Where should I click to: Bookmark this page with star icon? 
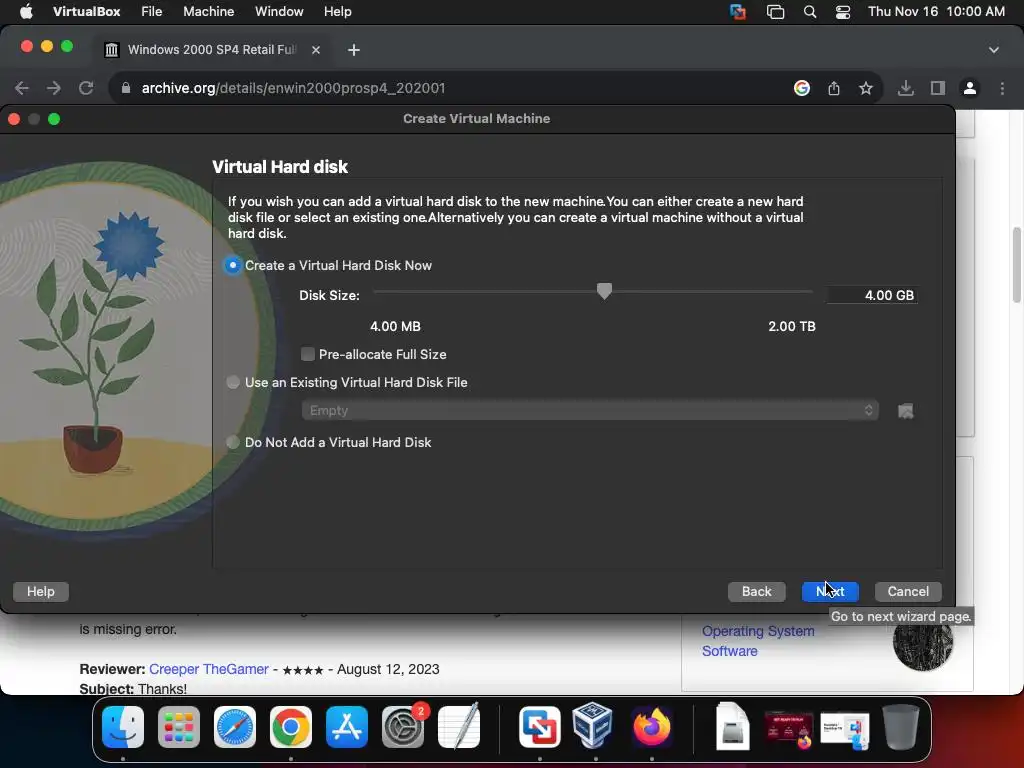(x=866, y=88)
